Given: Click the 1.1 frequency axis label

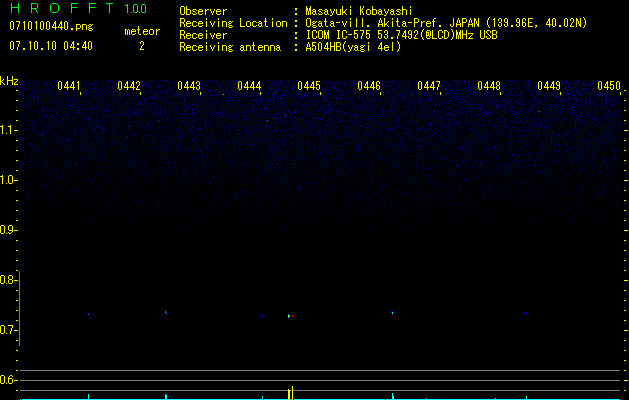Looking at the screenshot, I should (8, 130).
